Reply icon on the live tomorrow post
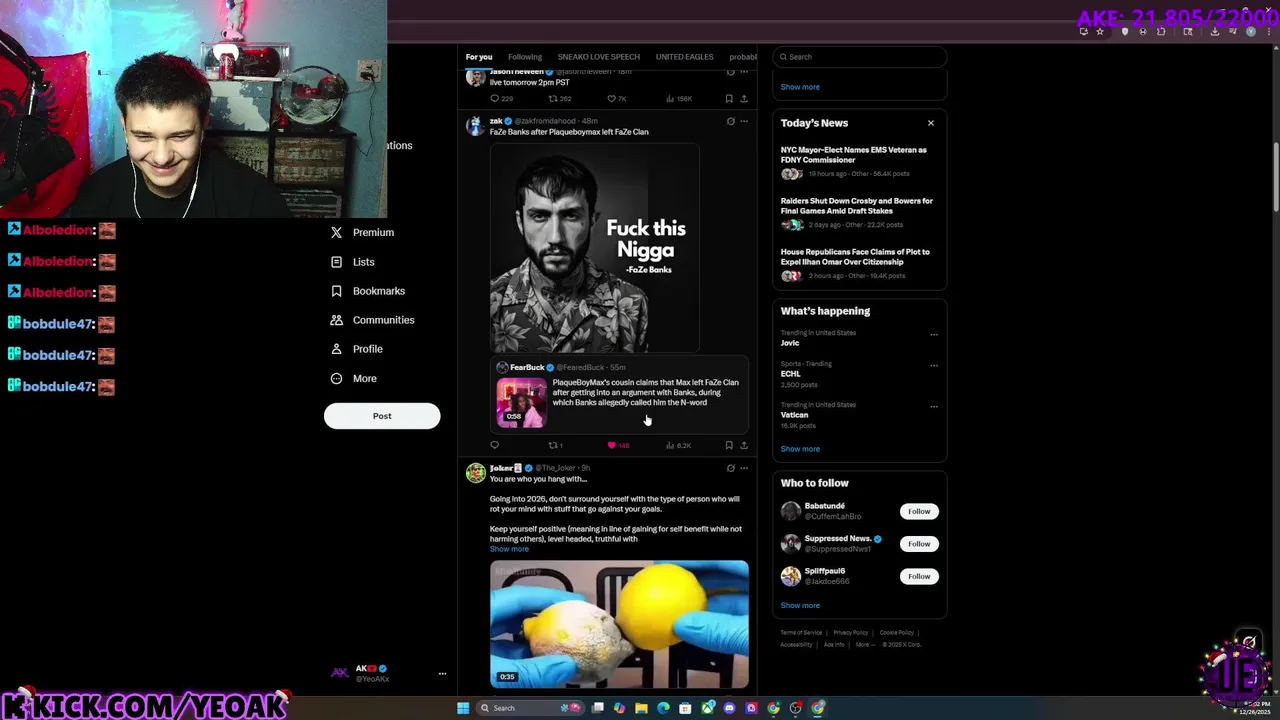The image size is (1280, 720). click(501, 99)
